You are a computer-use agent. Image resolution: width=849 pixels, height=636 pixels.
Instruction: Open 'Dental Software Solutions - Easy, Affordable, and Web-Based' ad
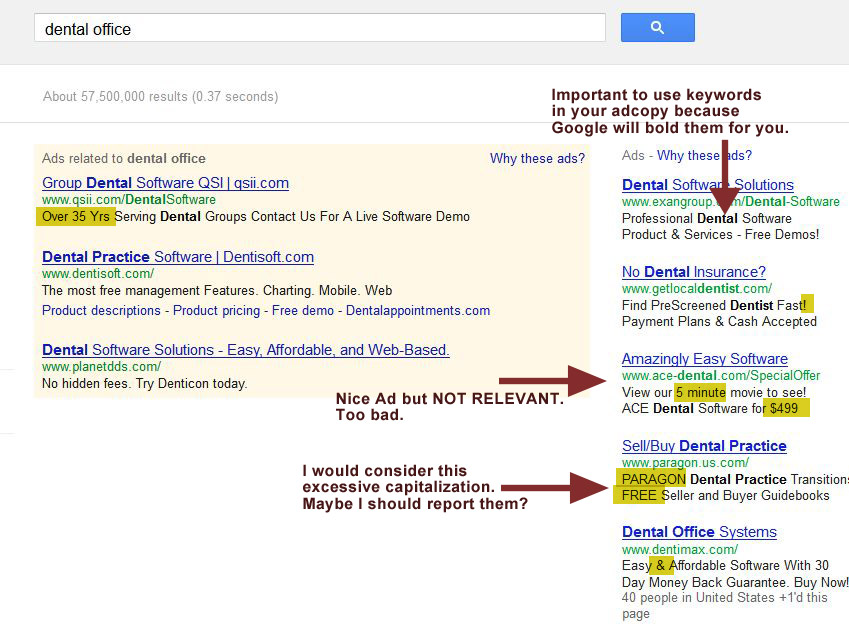[x=245, y=350]
